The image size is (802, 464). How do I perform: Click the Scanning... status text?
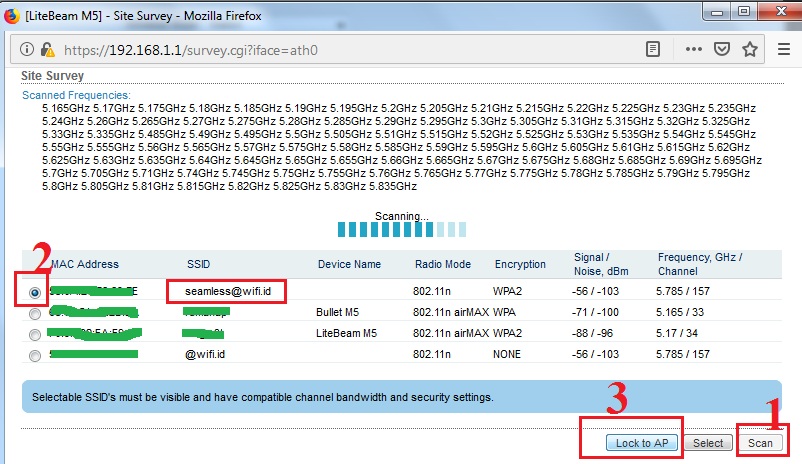click(402, 216)
